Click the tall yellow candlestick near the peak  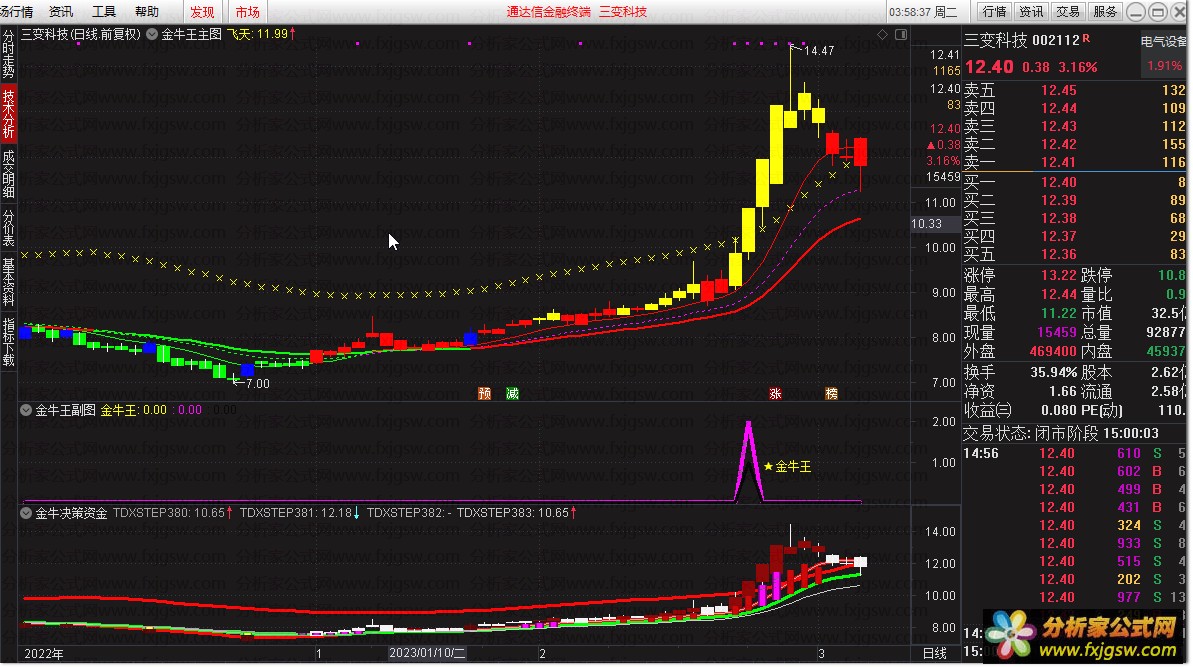pos(777,145)
